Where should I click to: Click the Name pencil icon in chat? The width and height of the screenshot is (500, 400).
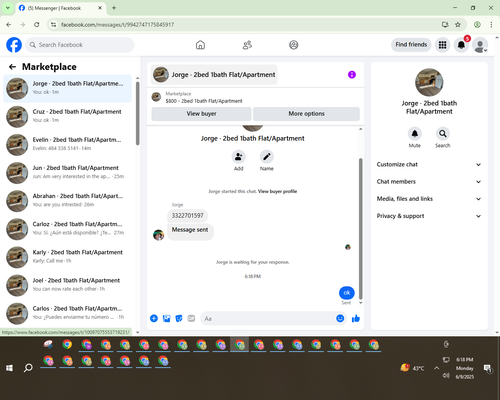[x=267, y=156]
